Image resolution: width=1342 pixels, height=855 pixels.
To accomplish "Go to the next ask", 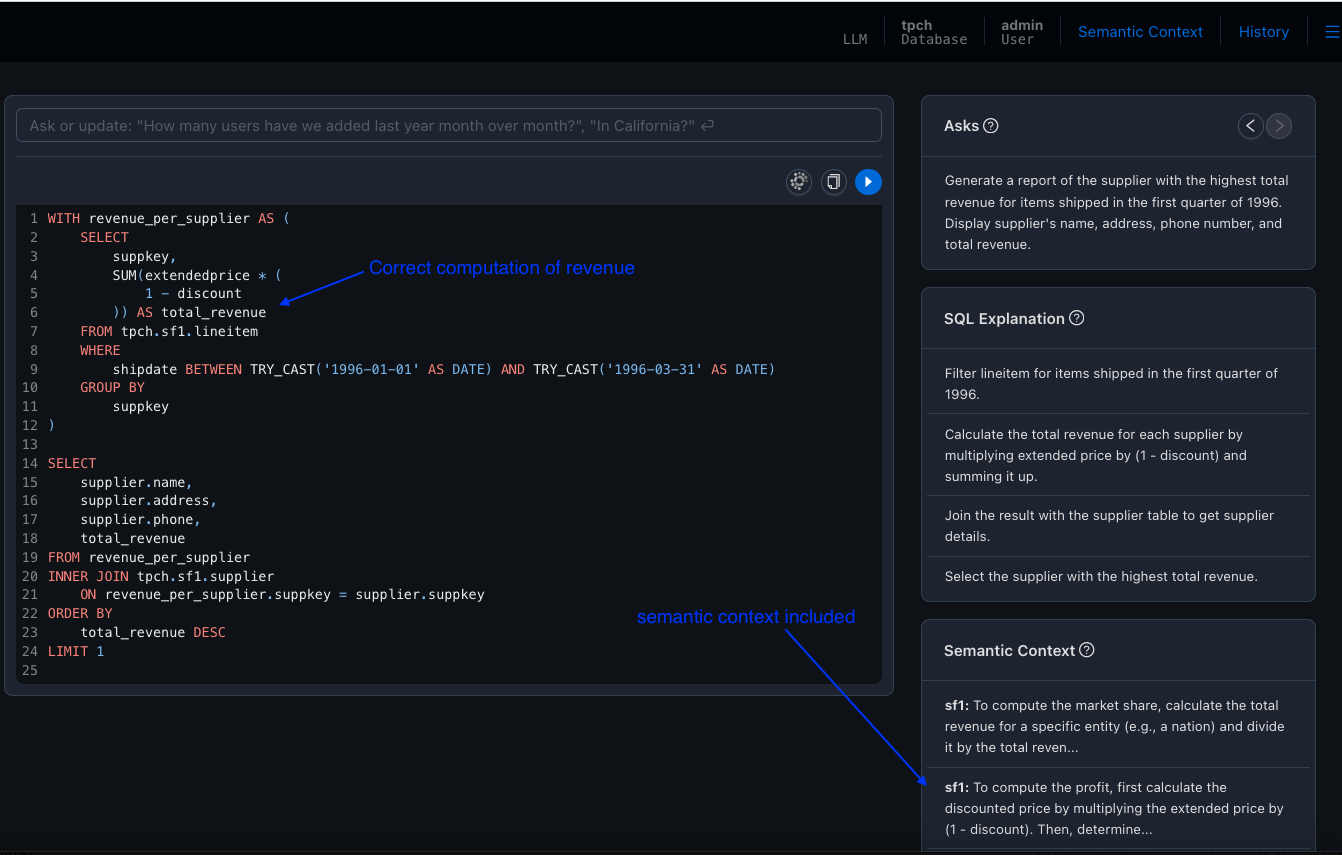I will pos(1279,126).
